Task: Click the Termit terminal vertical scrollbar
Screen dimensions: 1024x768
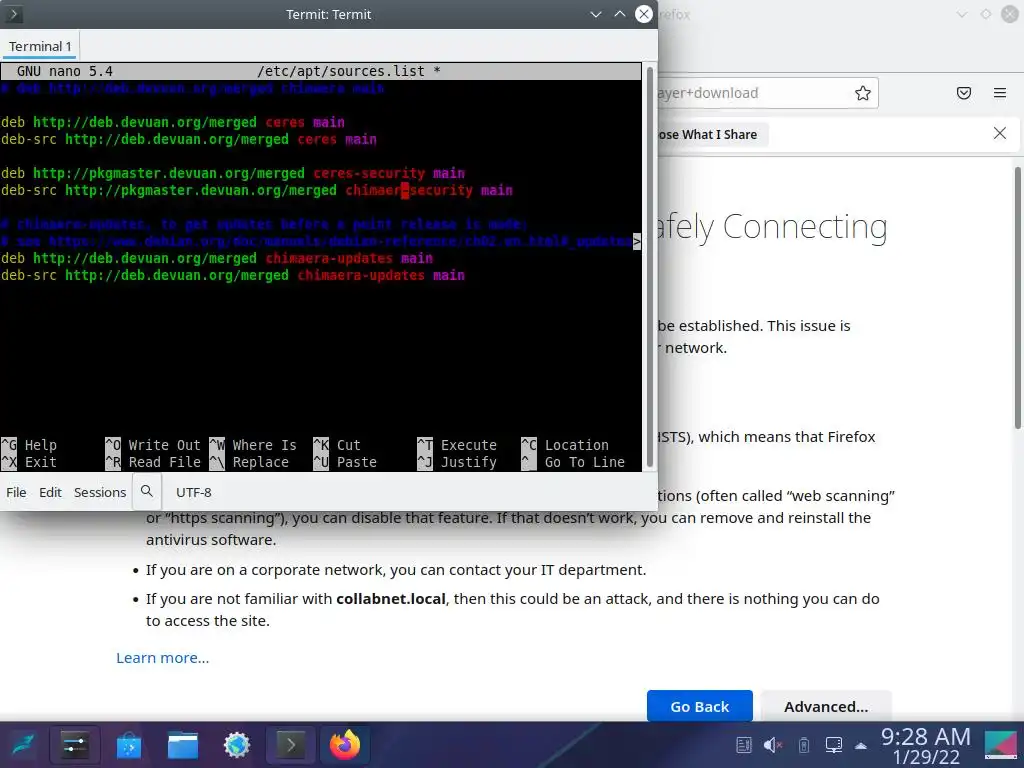Action: (649, 266)
